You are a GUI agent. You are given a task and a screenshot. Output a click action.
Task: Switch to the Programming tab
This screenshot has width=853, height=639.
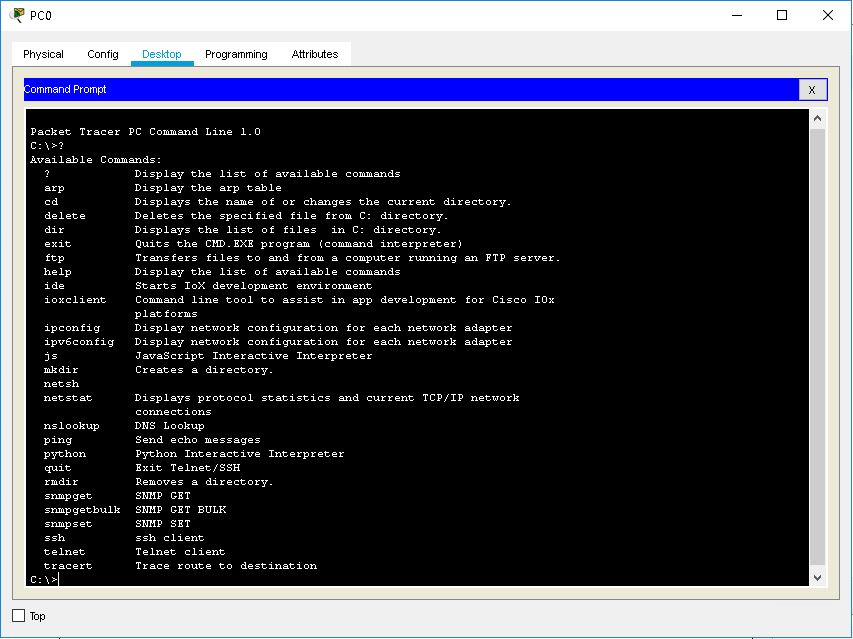(x=235, y=53)
